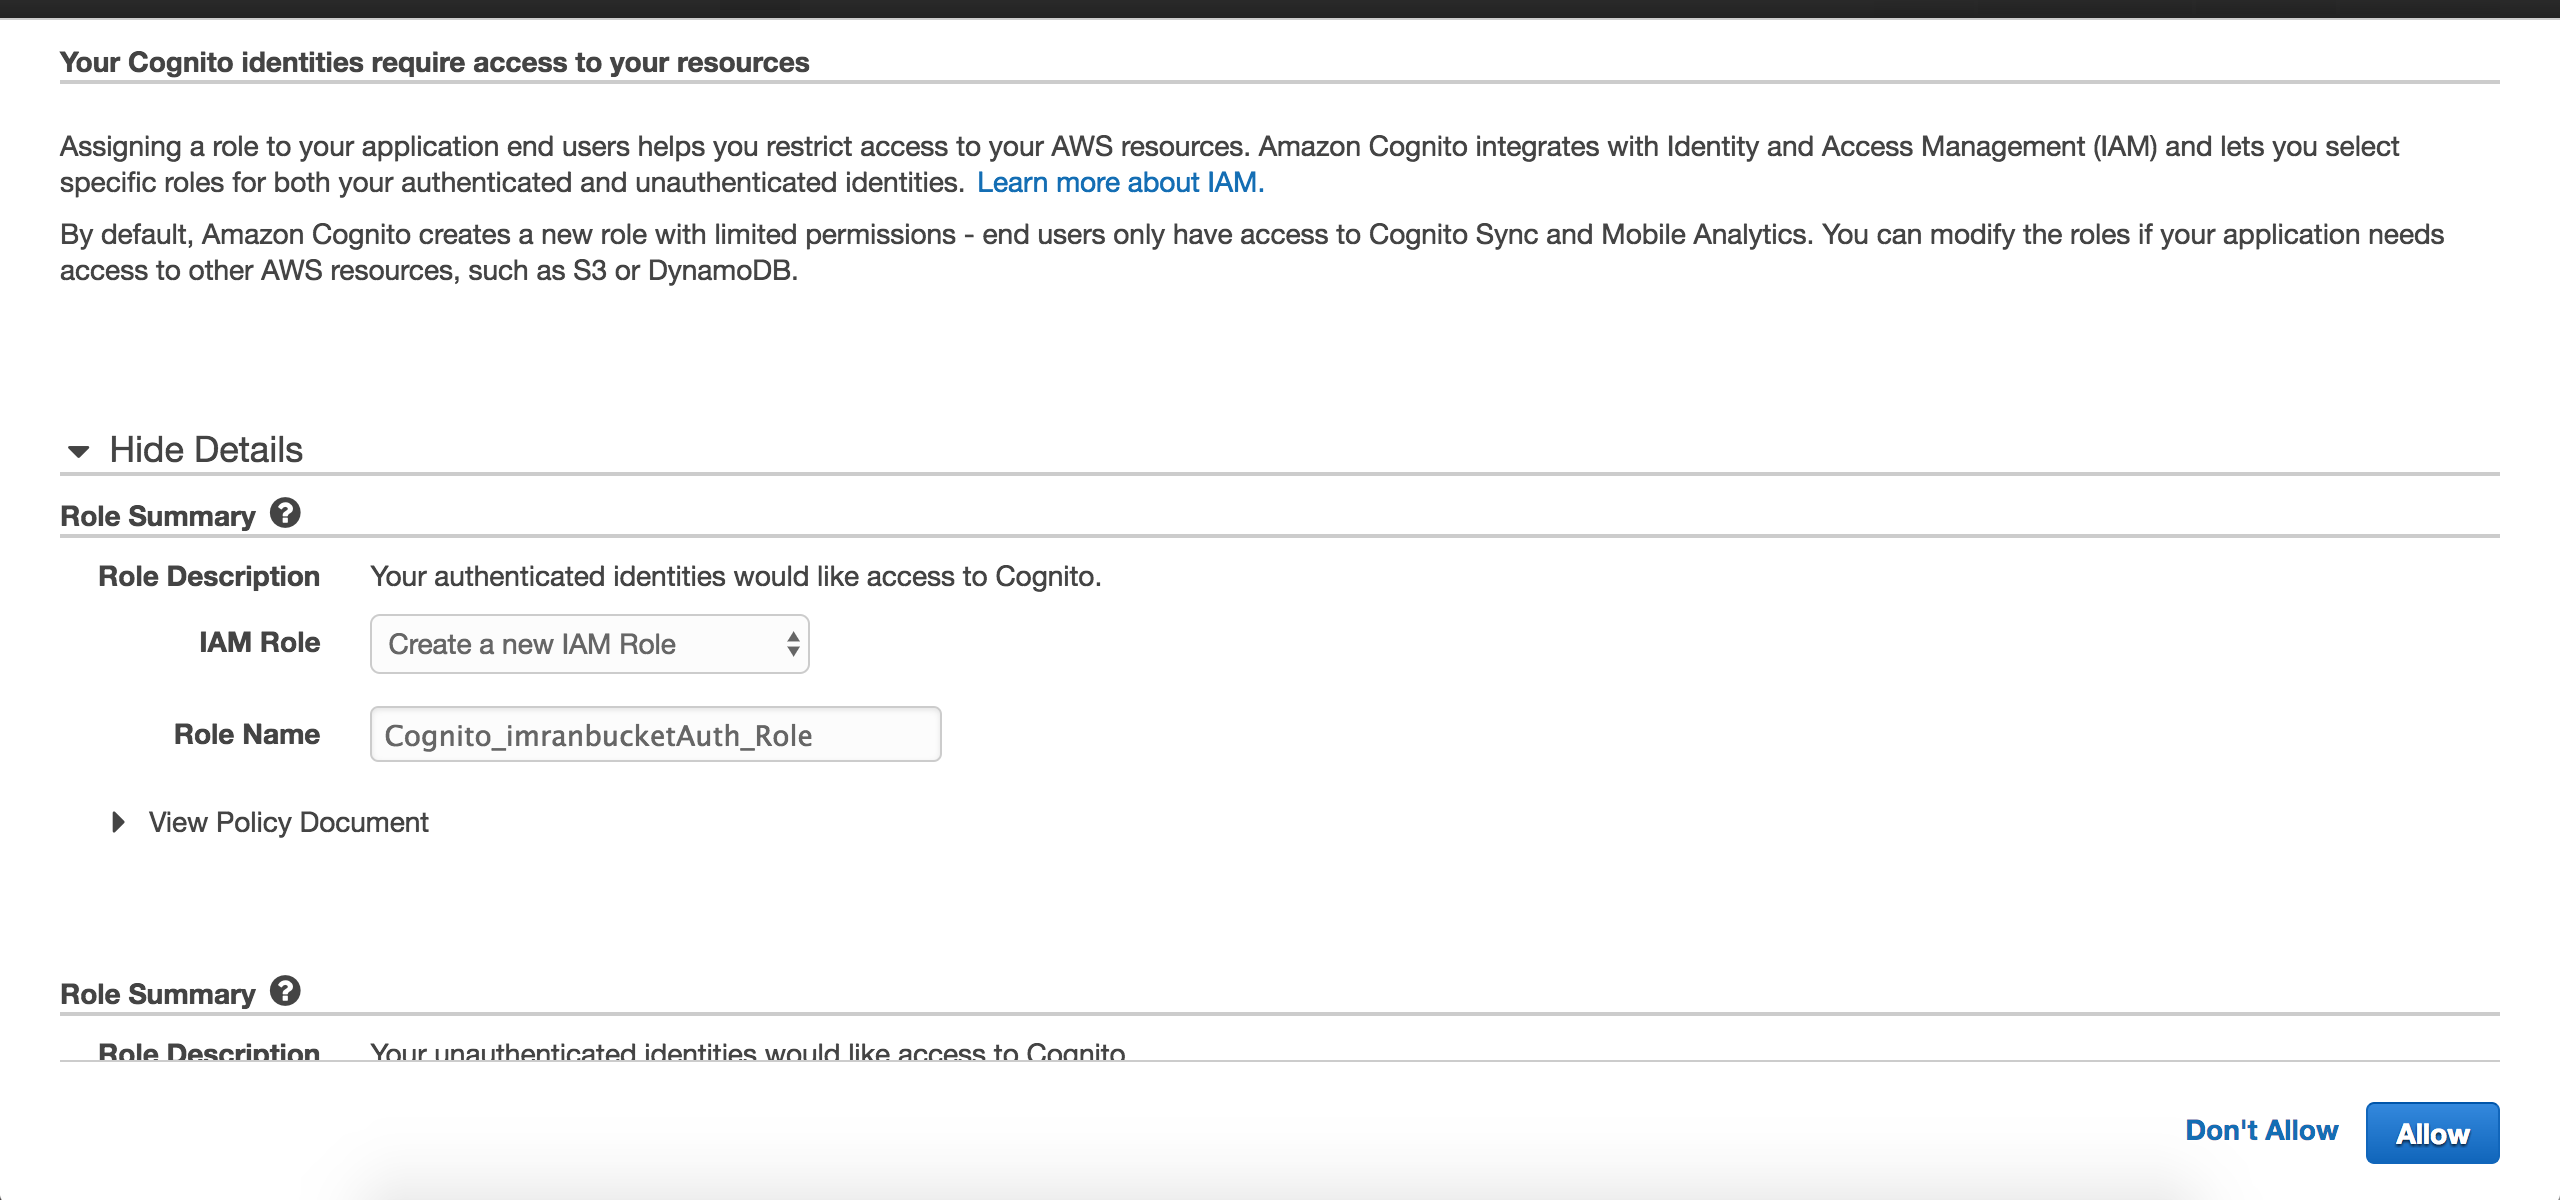Click the second Role Summary heading
The width and height of the screenshot is (2560, 1200).
point(158,994)
